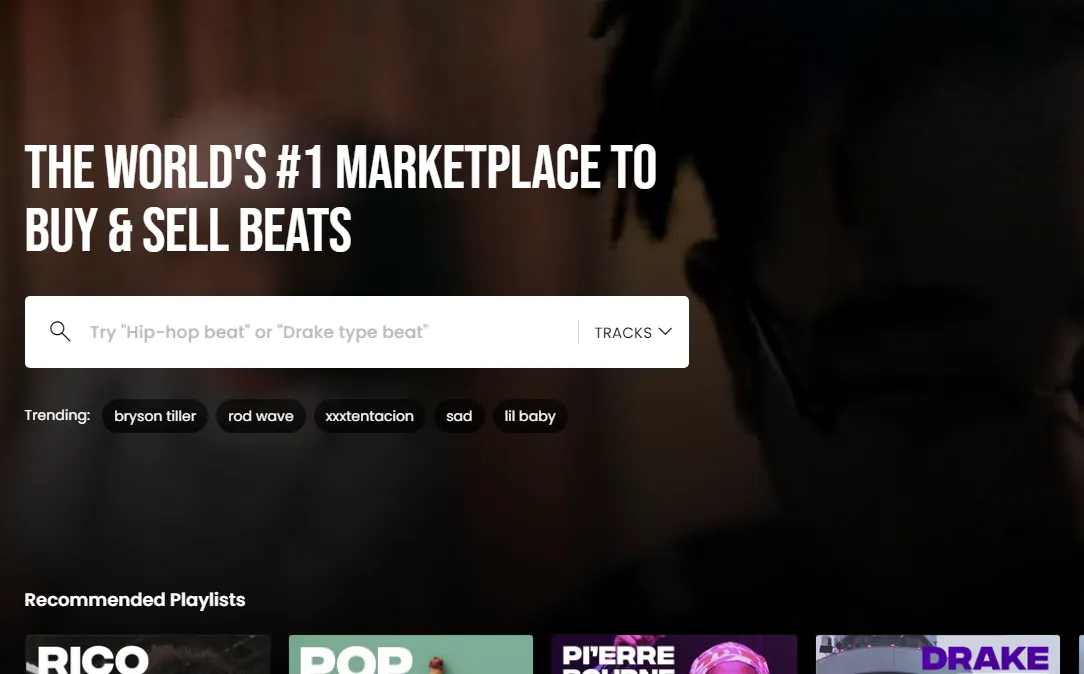The image size is (1084, 674).
Task: Click the chevron arrow beside TRACKS
Action: pyautogui.click(x=665, y=332)
